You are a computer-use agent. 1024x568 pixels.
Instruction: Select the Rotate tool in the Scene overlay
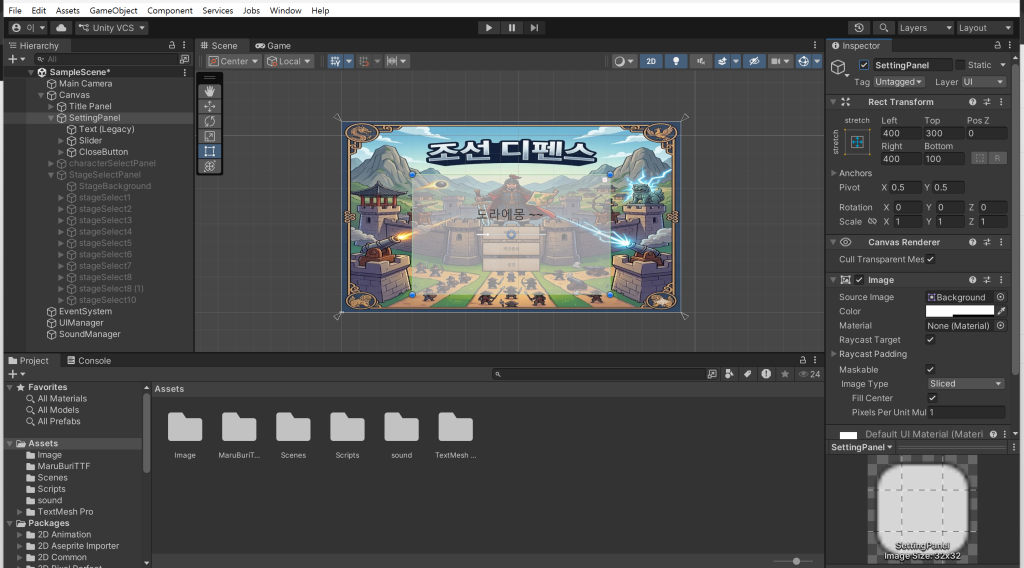pyautogui.click(x=209, y=121)
